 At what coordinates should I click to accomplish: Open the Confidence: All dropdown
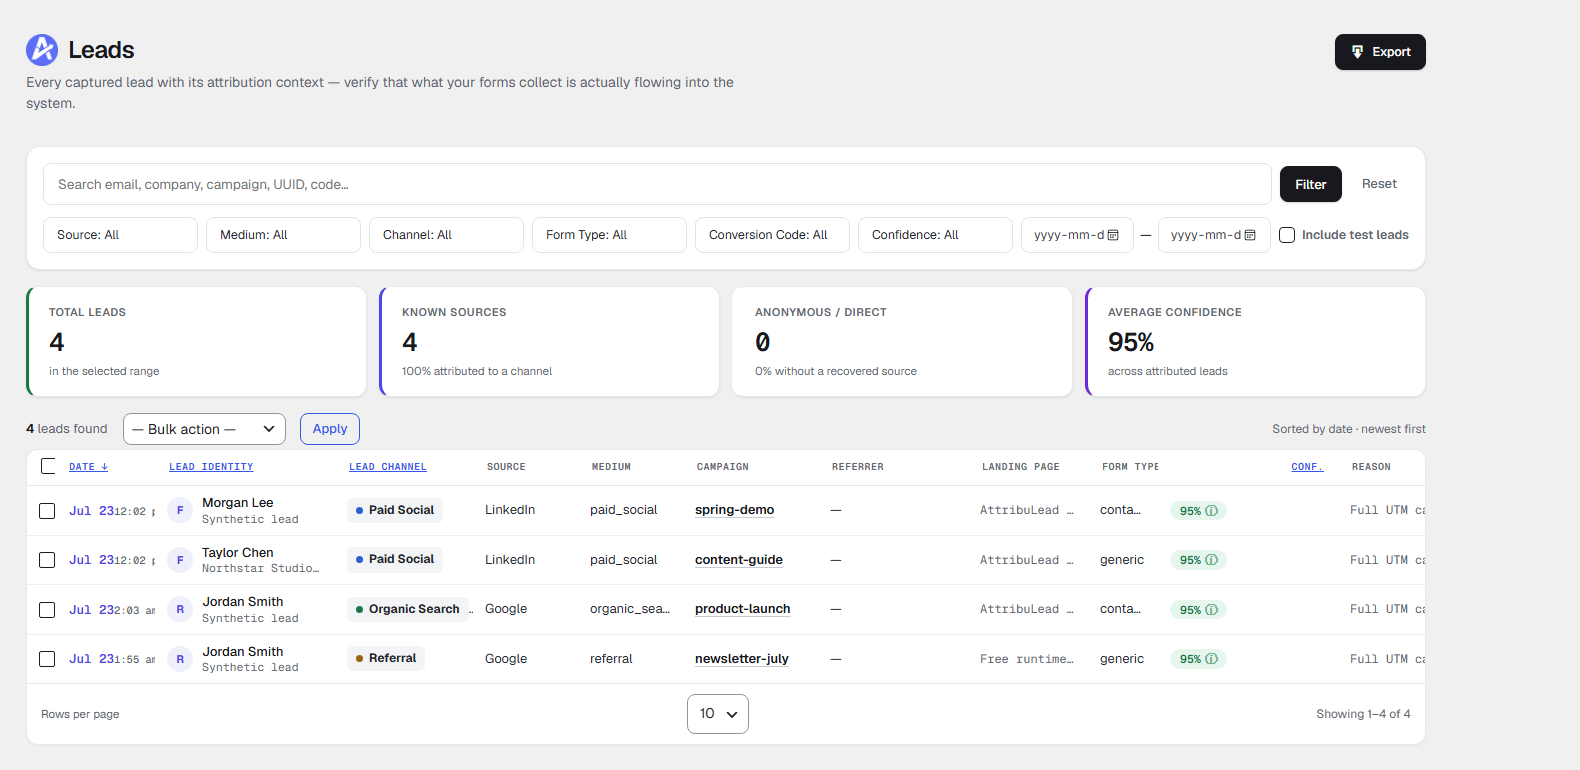pos(935,235)
